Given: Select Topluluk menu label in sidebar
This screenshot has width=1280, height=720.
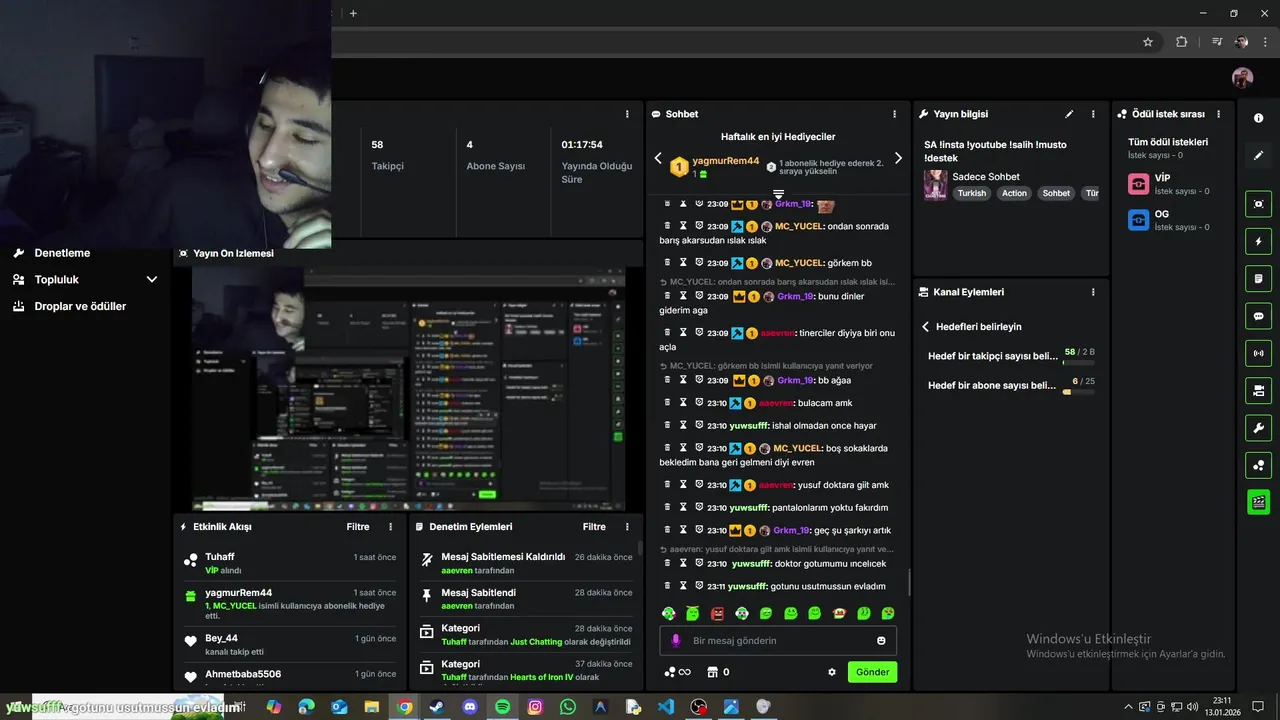Looking at the screenshot, I should (x=57, y=280).
